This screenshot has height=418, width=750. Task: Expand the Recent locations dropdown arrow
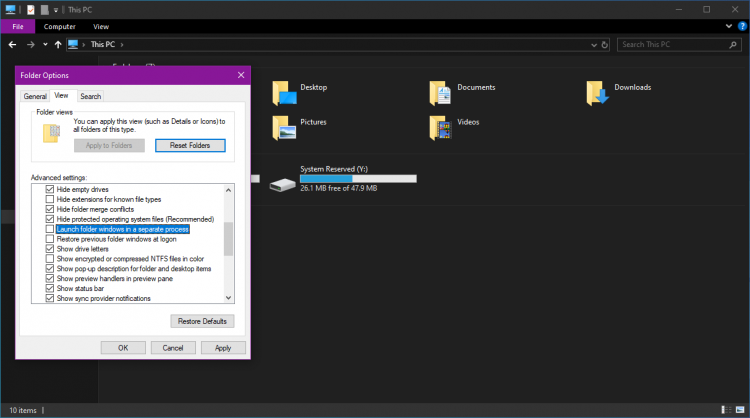pyautogui.click(x=45, y=44)
